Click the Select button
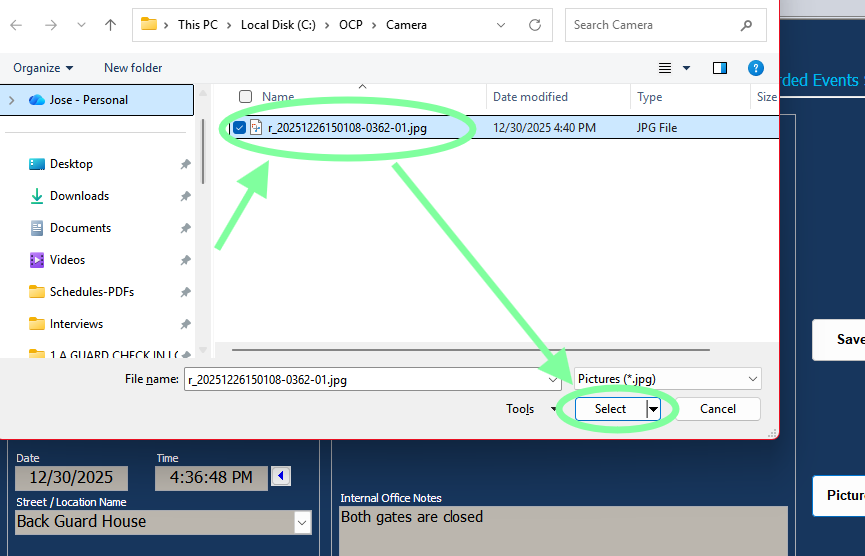This screenshot has width=865, height=556. pos(609,409)
